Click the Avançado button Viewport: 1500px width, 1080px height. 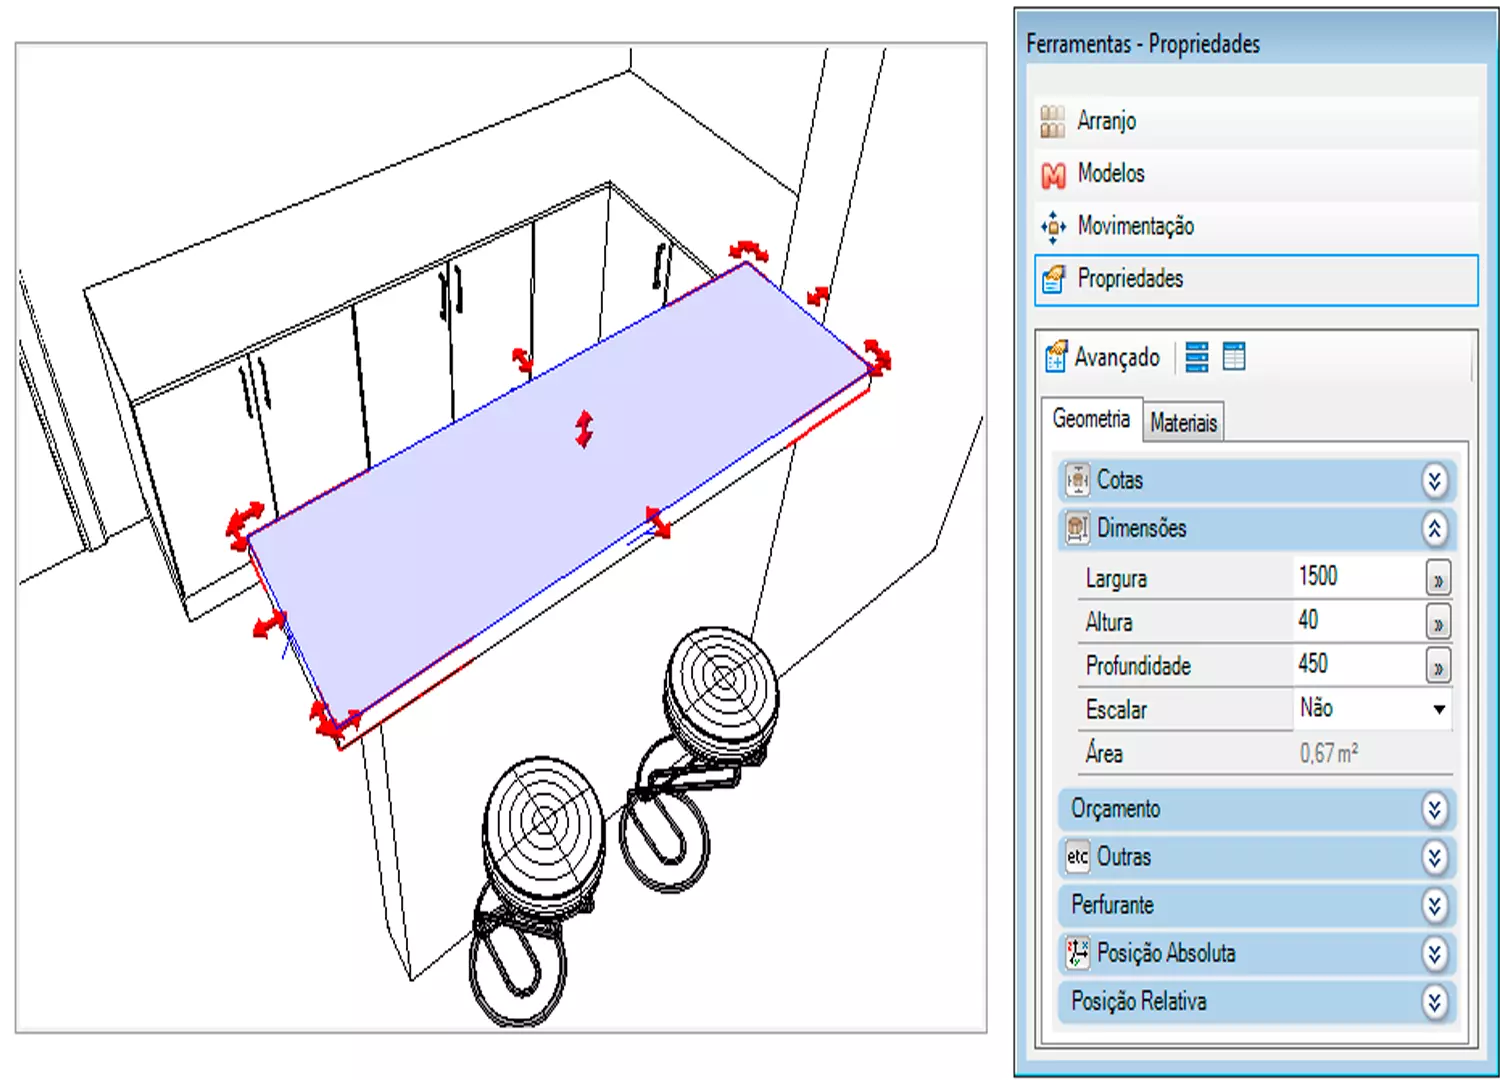pyautogui.click(x=1103, y=357)
